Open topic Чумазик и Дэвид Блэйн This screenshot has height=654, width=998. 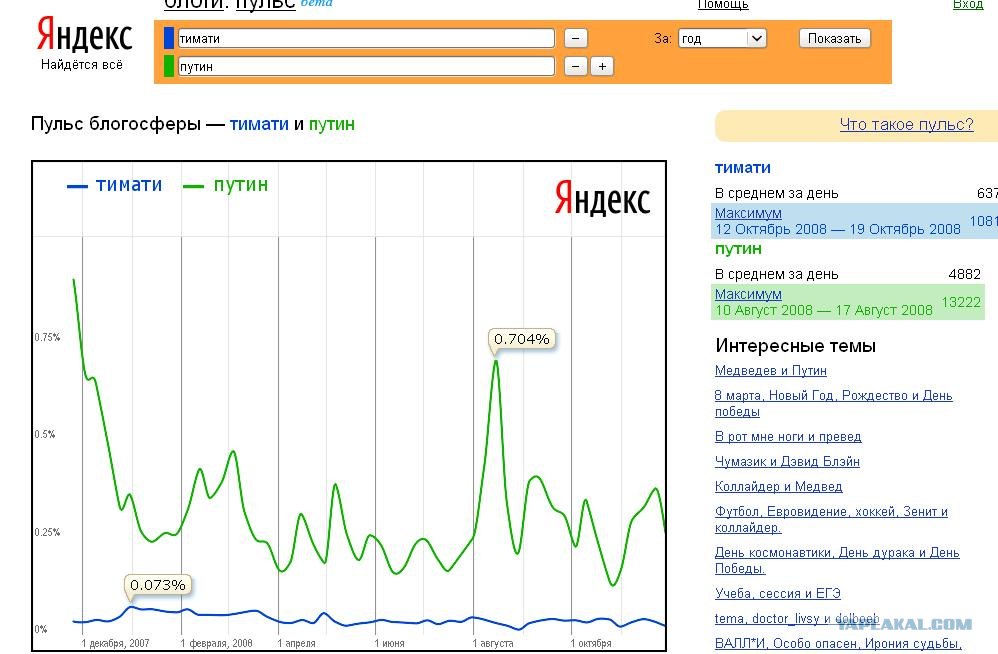point(787,461)
